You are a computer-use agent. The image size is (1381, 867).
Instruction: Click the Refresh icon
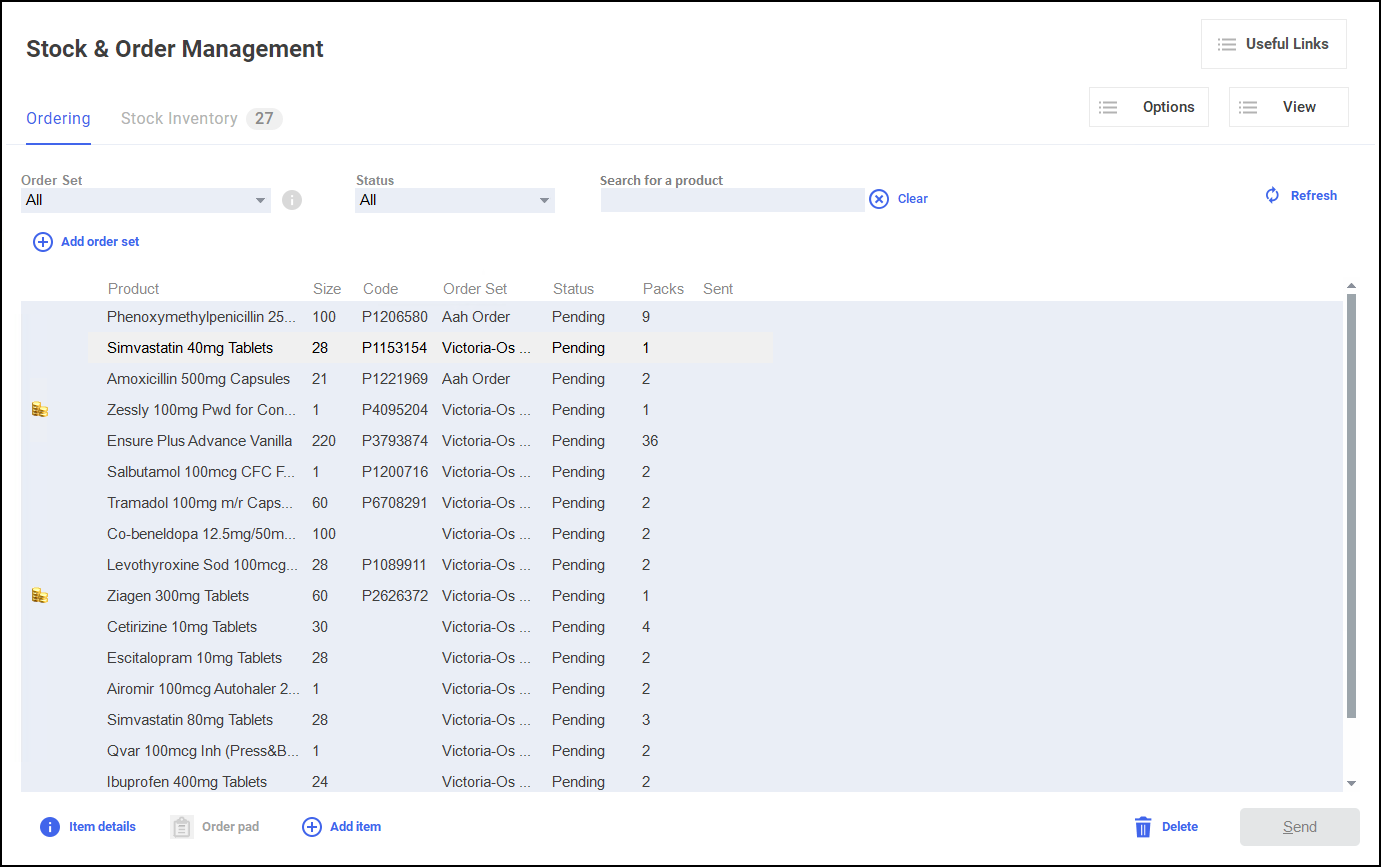[x=1272, y=195]
